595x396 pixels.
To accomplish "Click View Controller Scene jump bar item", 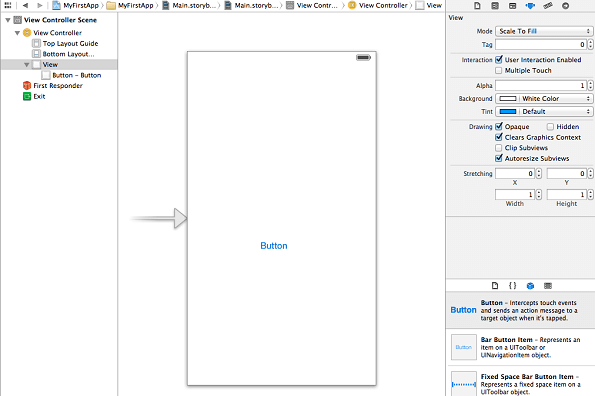I will 312,5.
